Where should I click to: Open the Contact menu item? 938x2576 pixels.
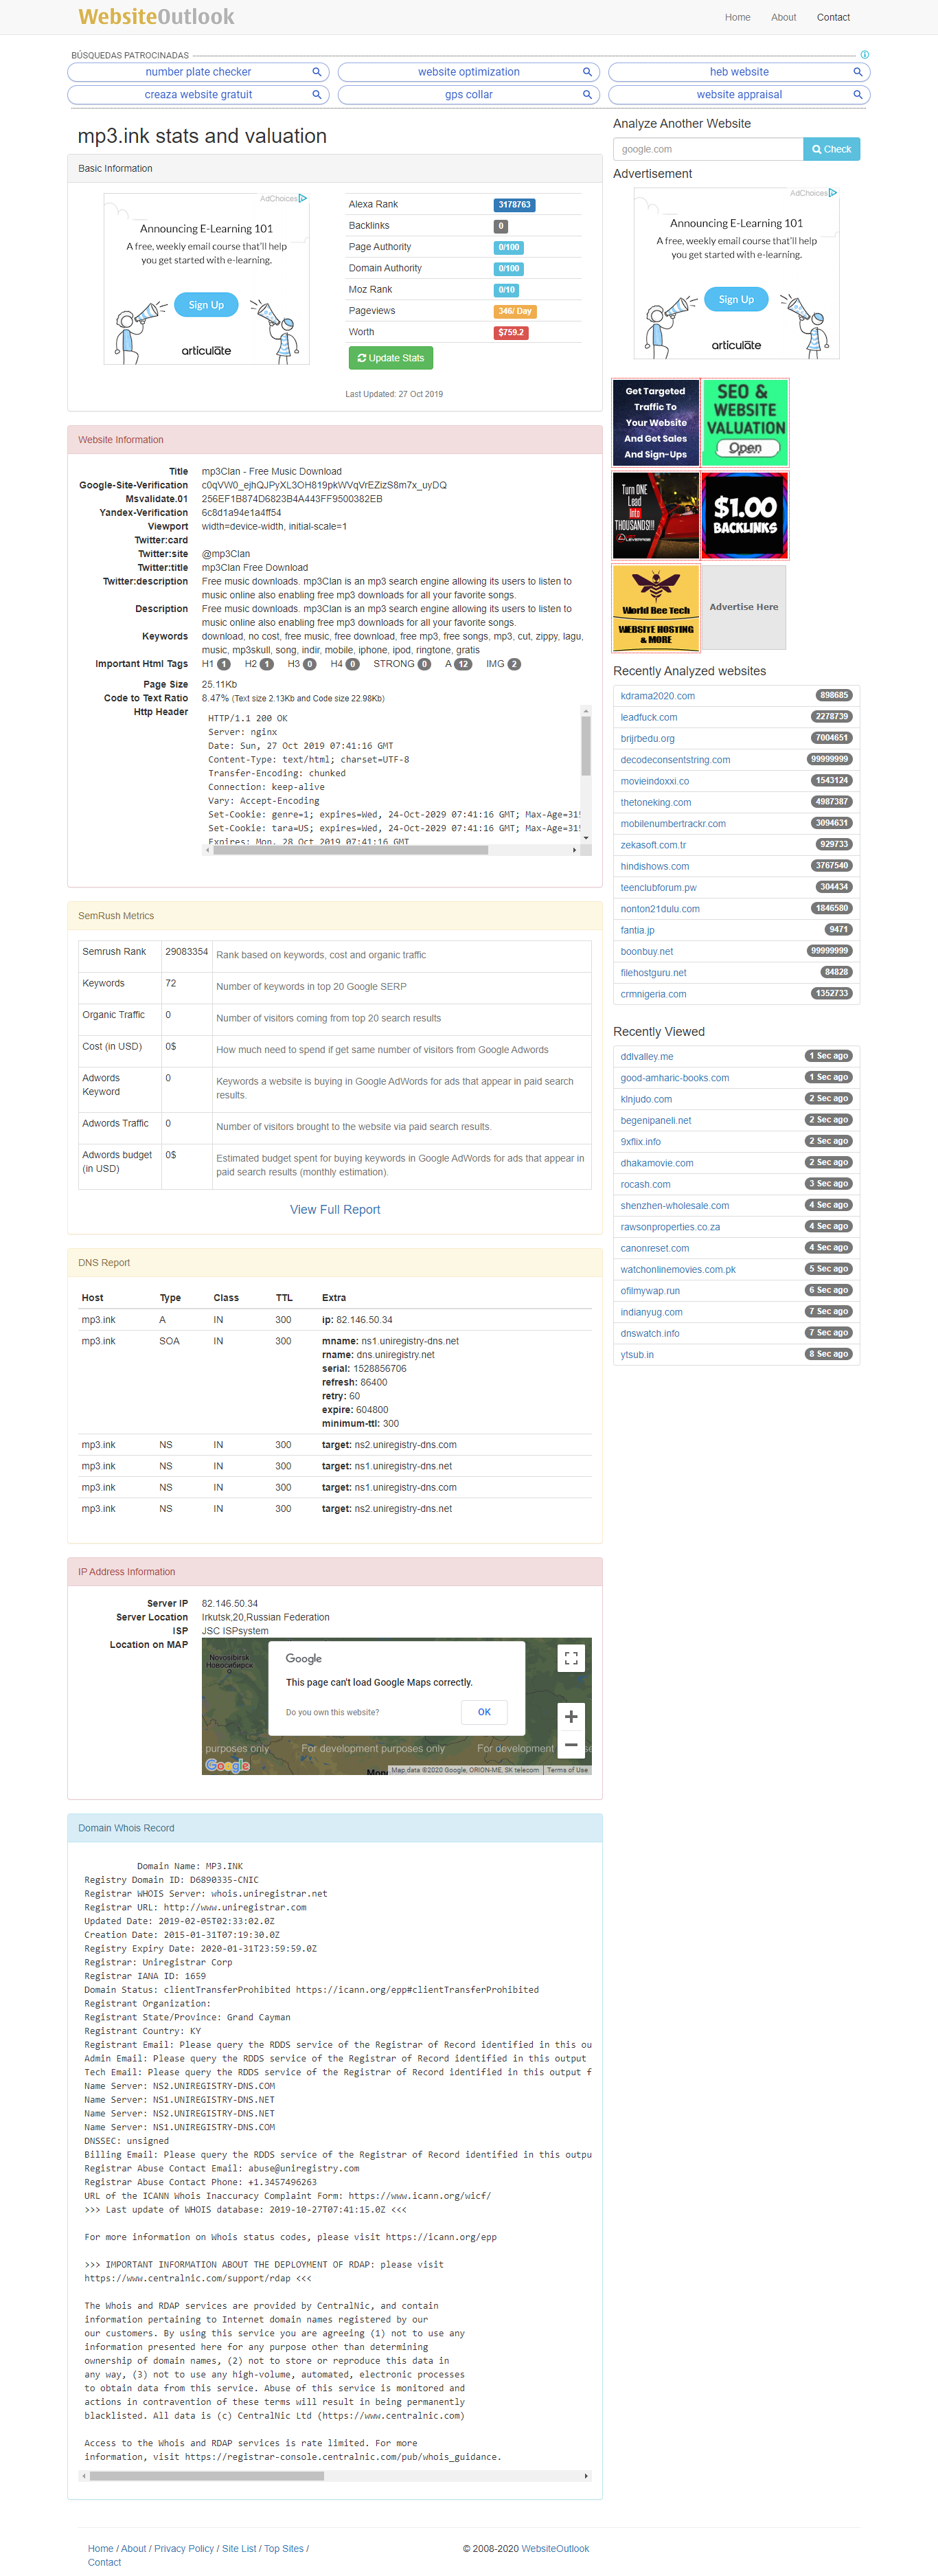click(833, 17)
